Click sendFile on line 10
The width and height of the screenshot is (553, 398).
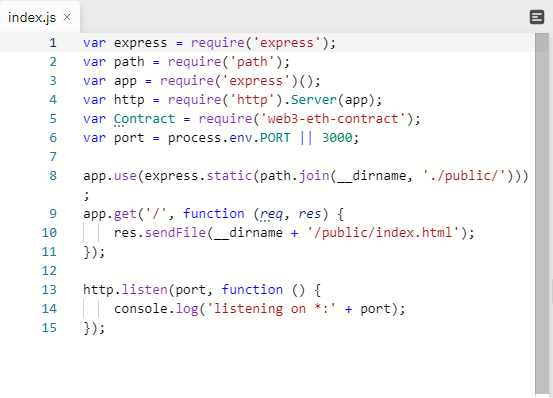[x=175, y=233]
